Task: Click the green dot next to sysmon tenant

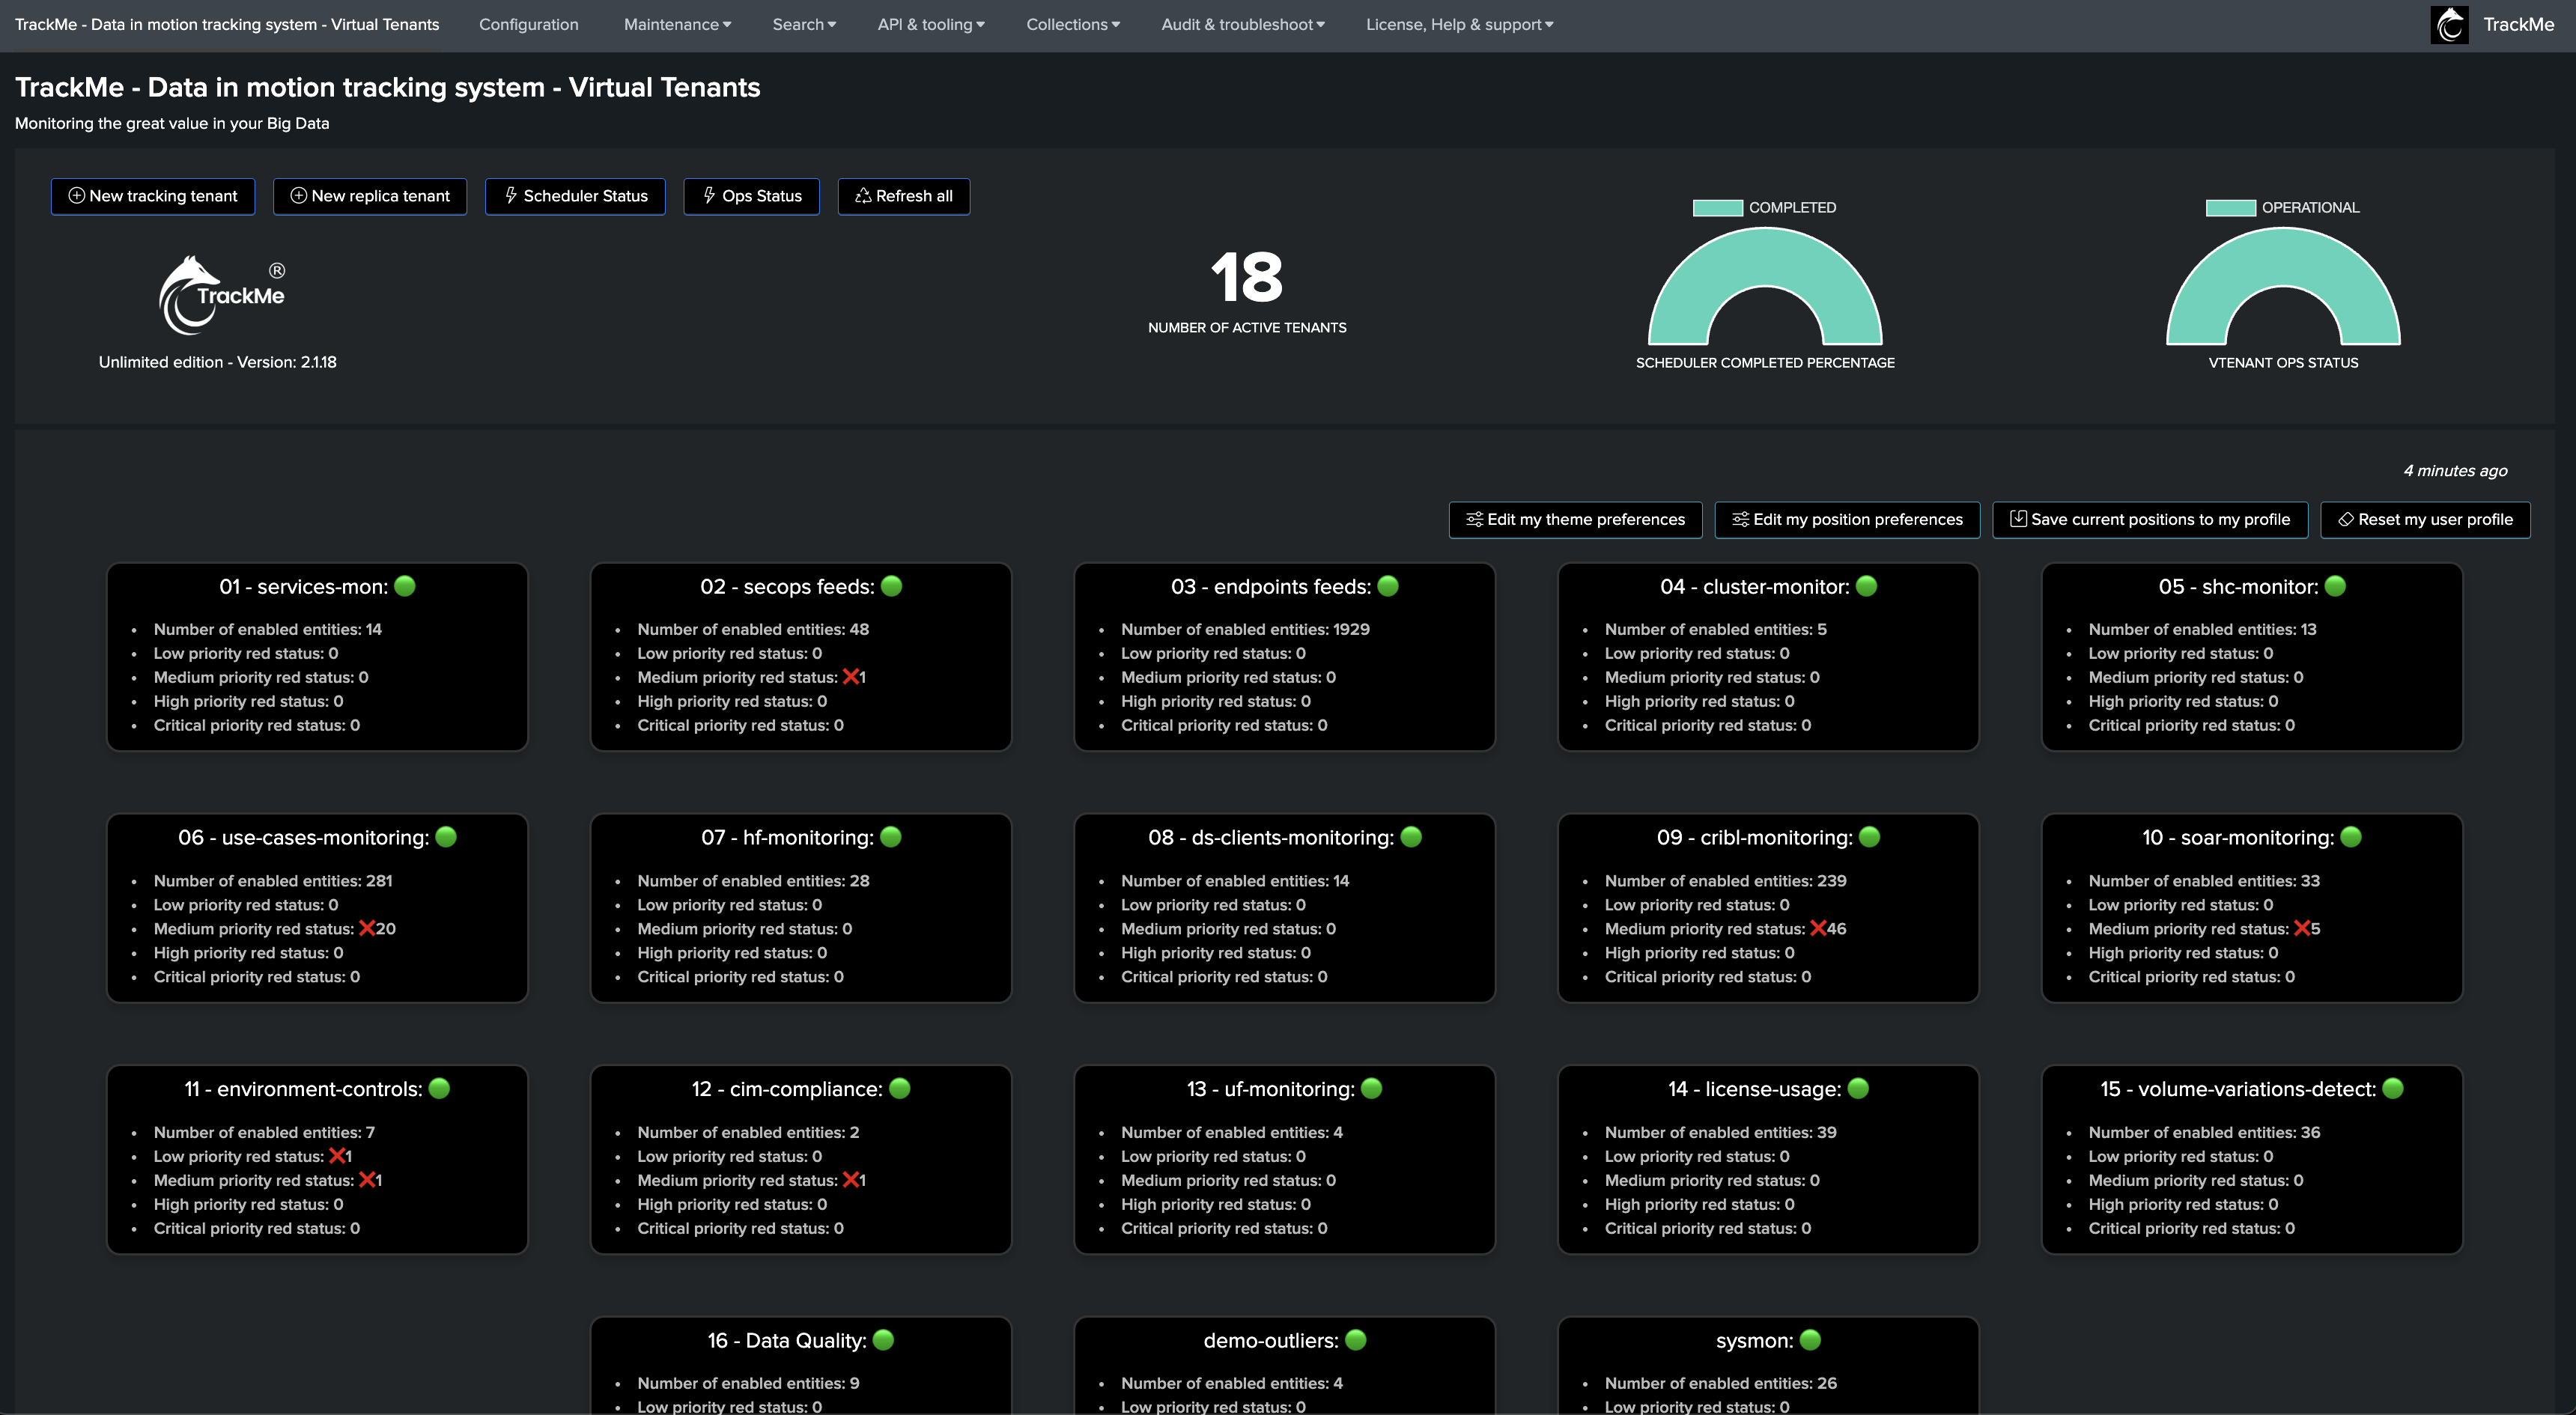Action: 1810,1340
